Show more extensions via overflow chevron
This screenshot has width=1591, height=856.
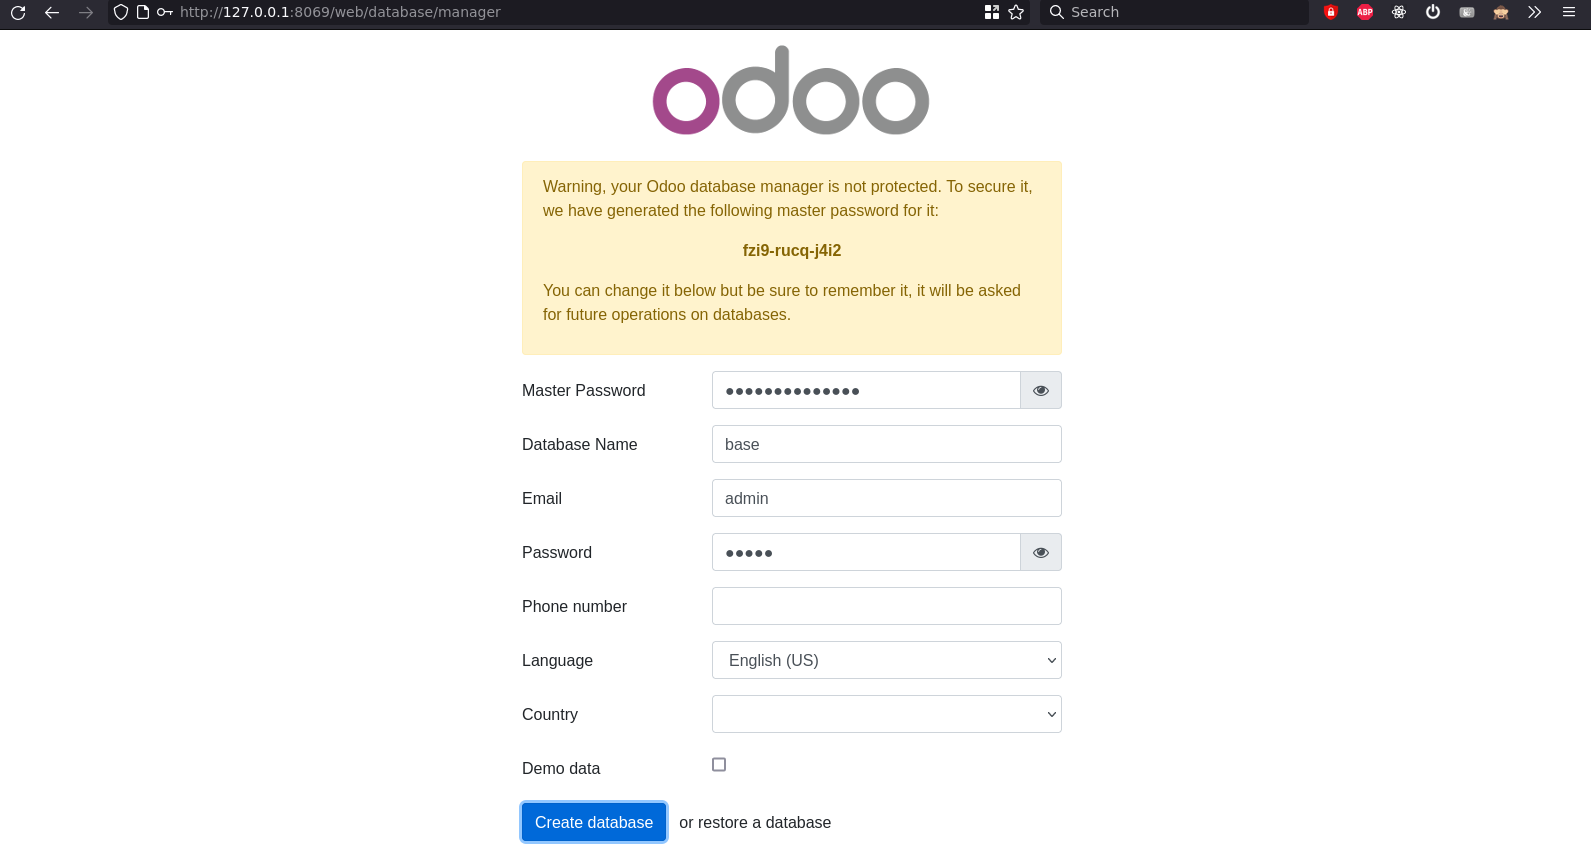point(1534,12)
